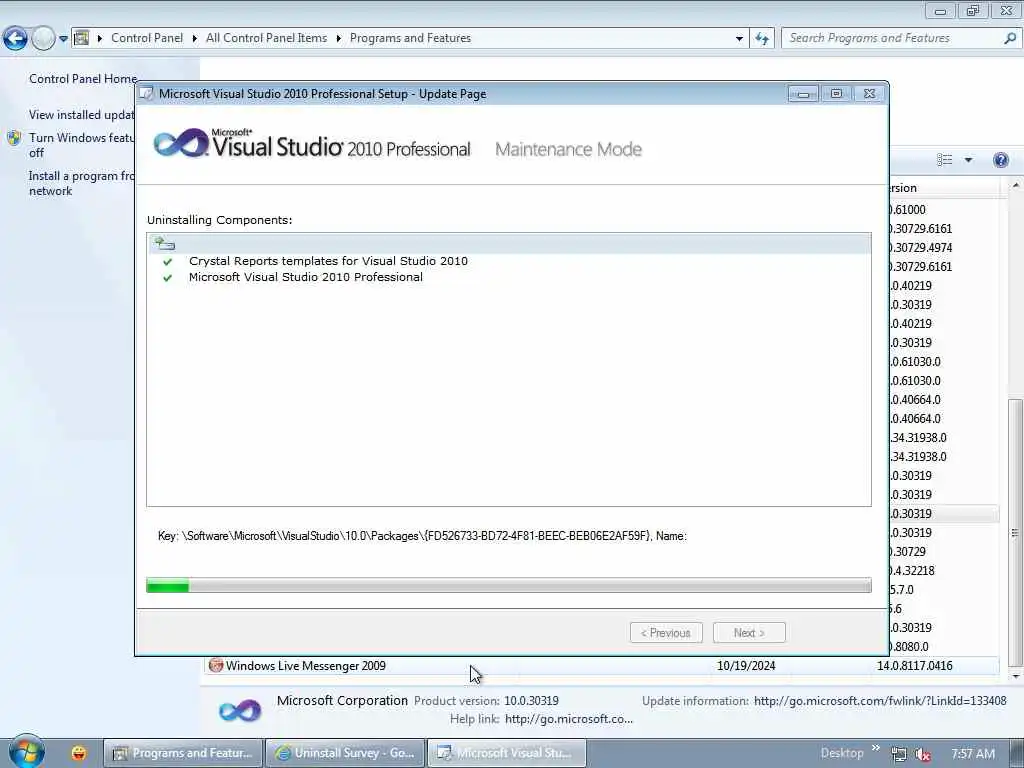Click the shield icon beside Turn Windows features
The height and width of the screenshot is (768, 1024).
tap(14, 138)
